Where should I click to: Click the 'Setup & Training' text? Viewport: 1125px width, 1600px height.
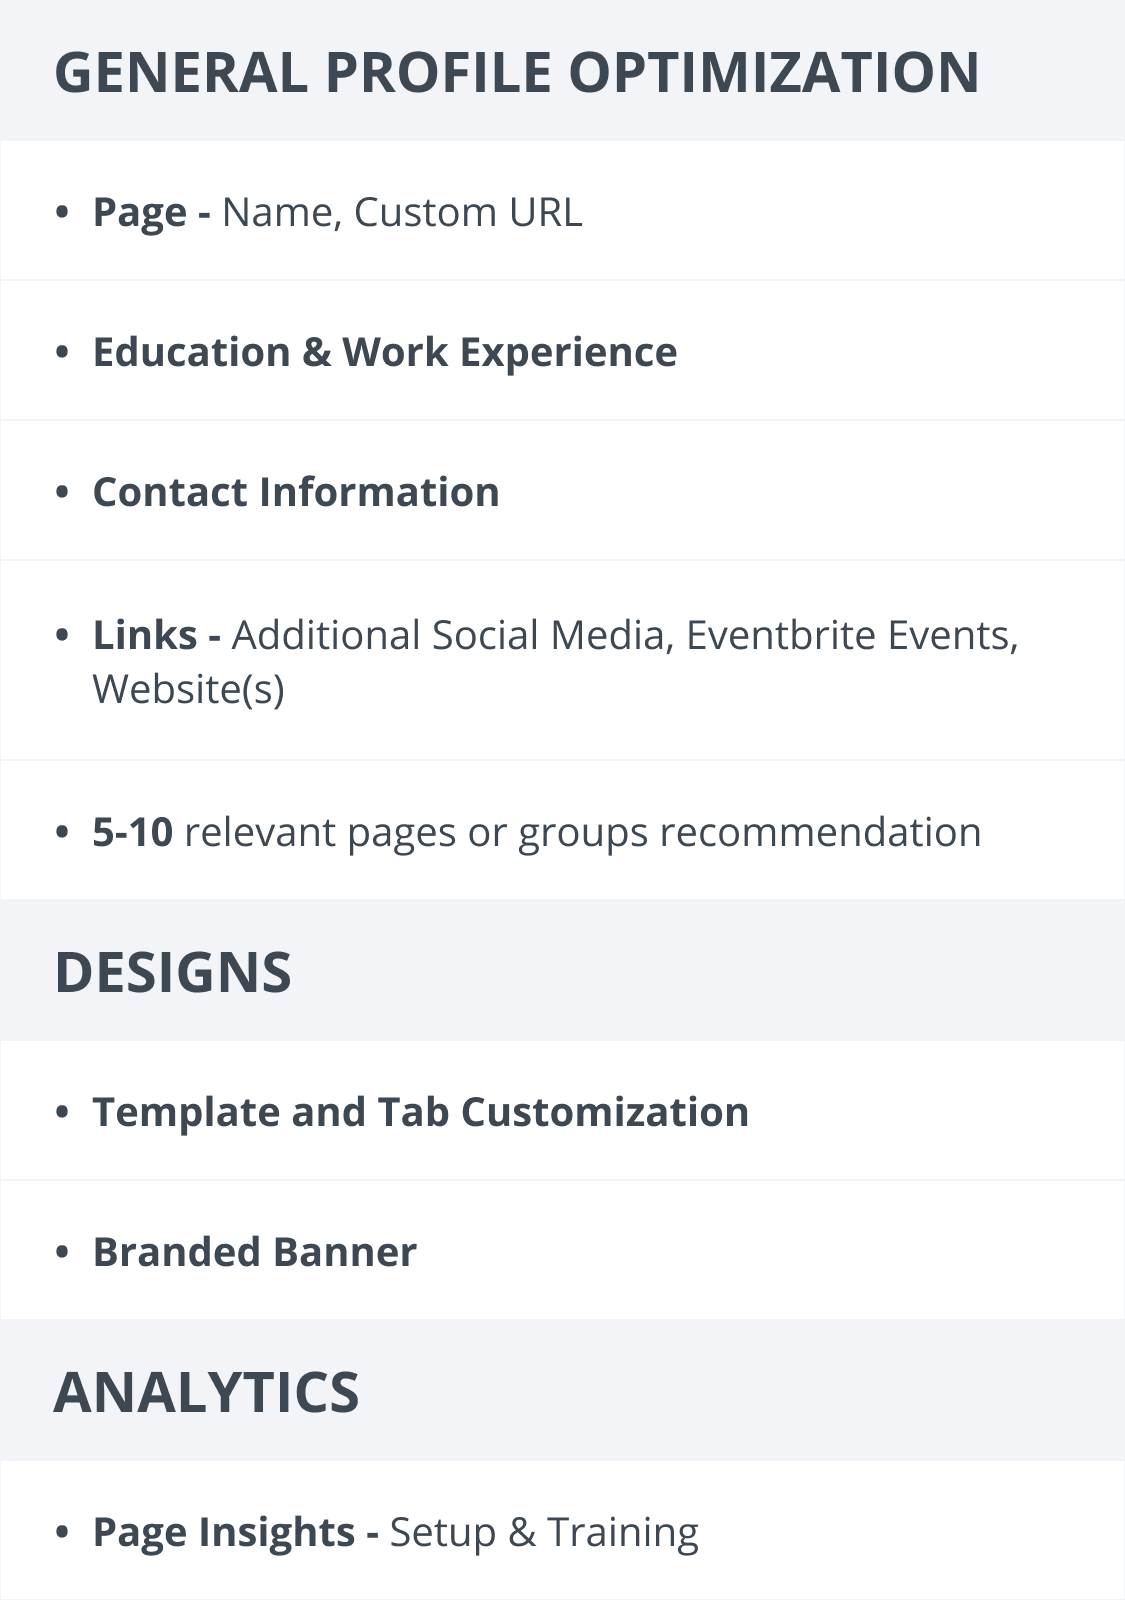click(x=544, y=1532)
